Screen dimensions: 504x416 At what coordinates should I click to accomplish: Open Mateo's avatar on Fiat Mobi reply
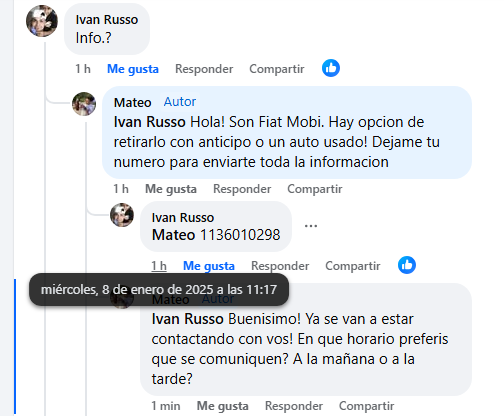pos(84,104)
